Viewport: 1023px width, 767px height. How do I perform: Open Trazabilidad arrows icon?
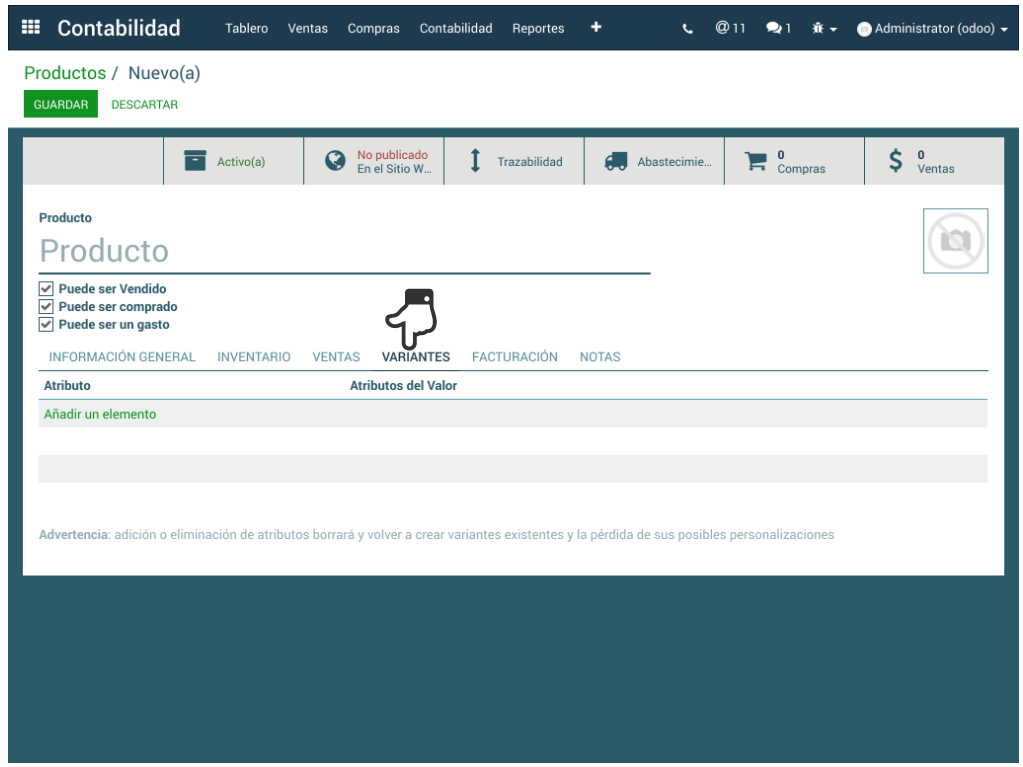(476, 161)
